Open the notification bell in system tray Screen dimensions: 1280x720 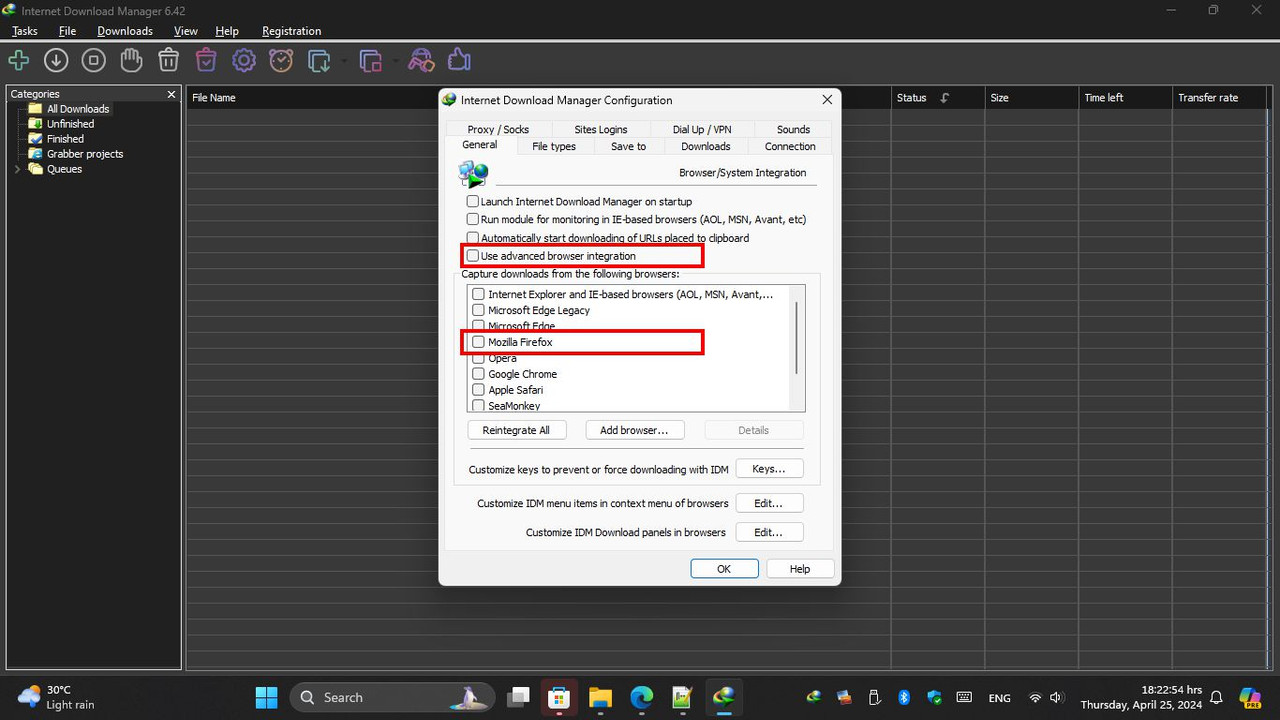tap(1217, 697)
